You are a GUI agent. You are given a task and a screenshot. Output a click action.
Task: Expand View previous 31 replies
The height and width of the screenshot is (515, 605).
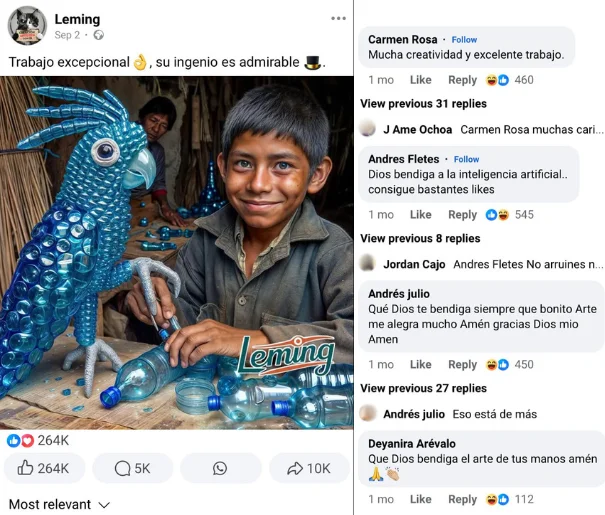(423, 104)
